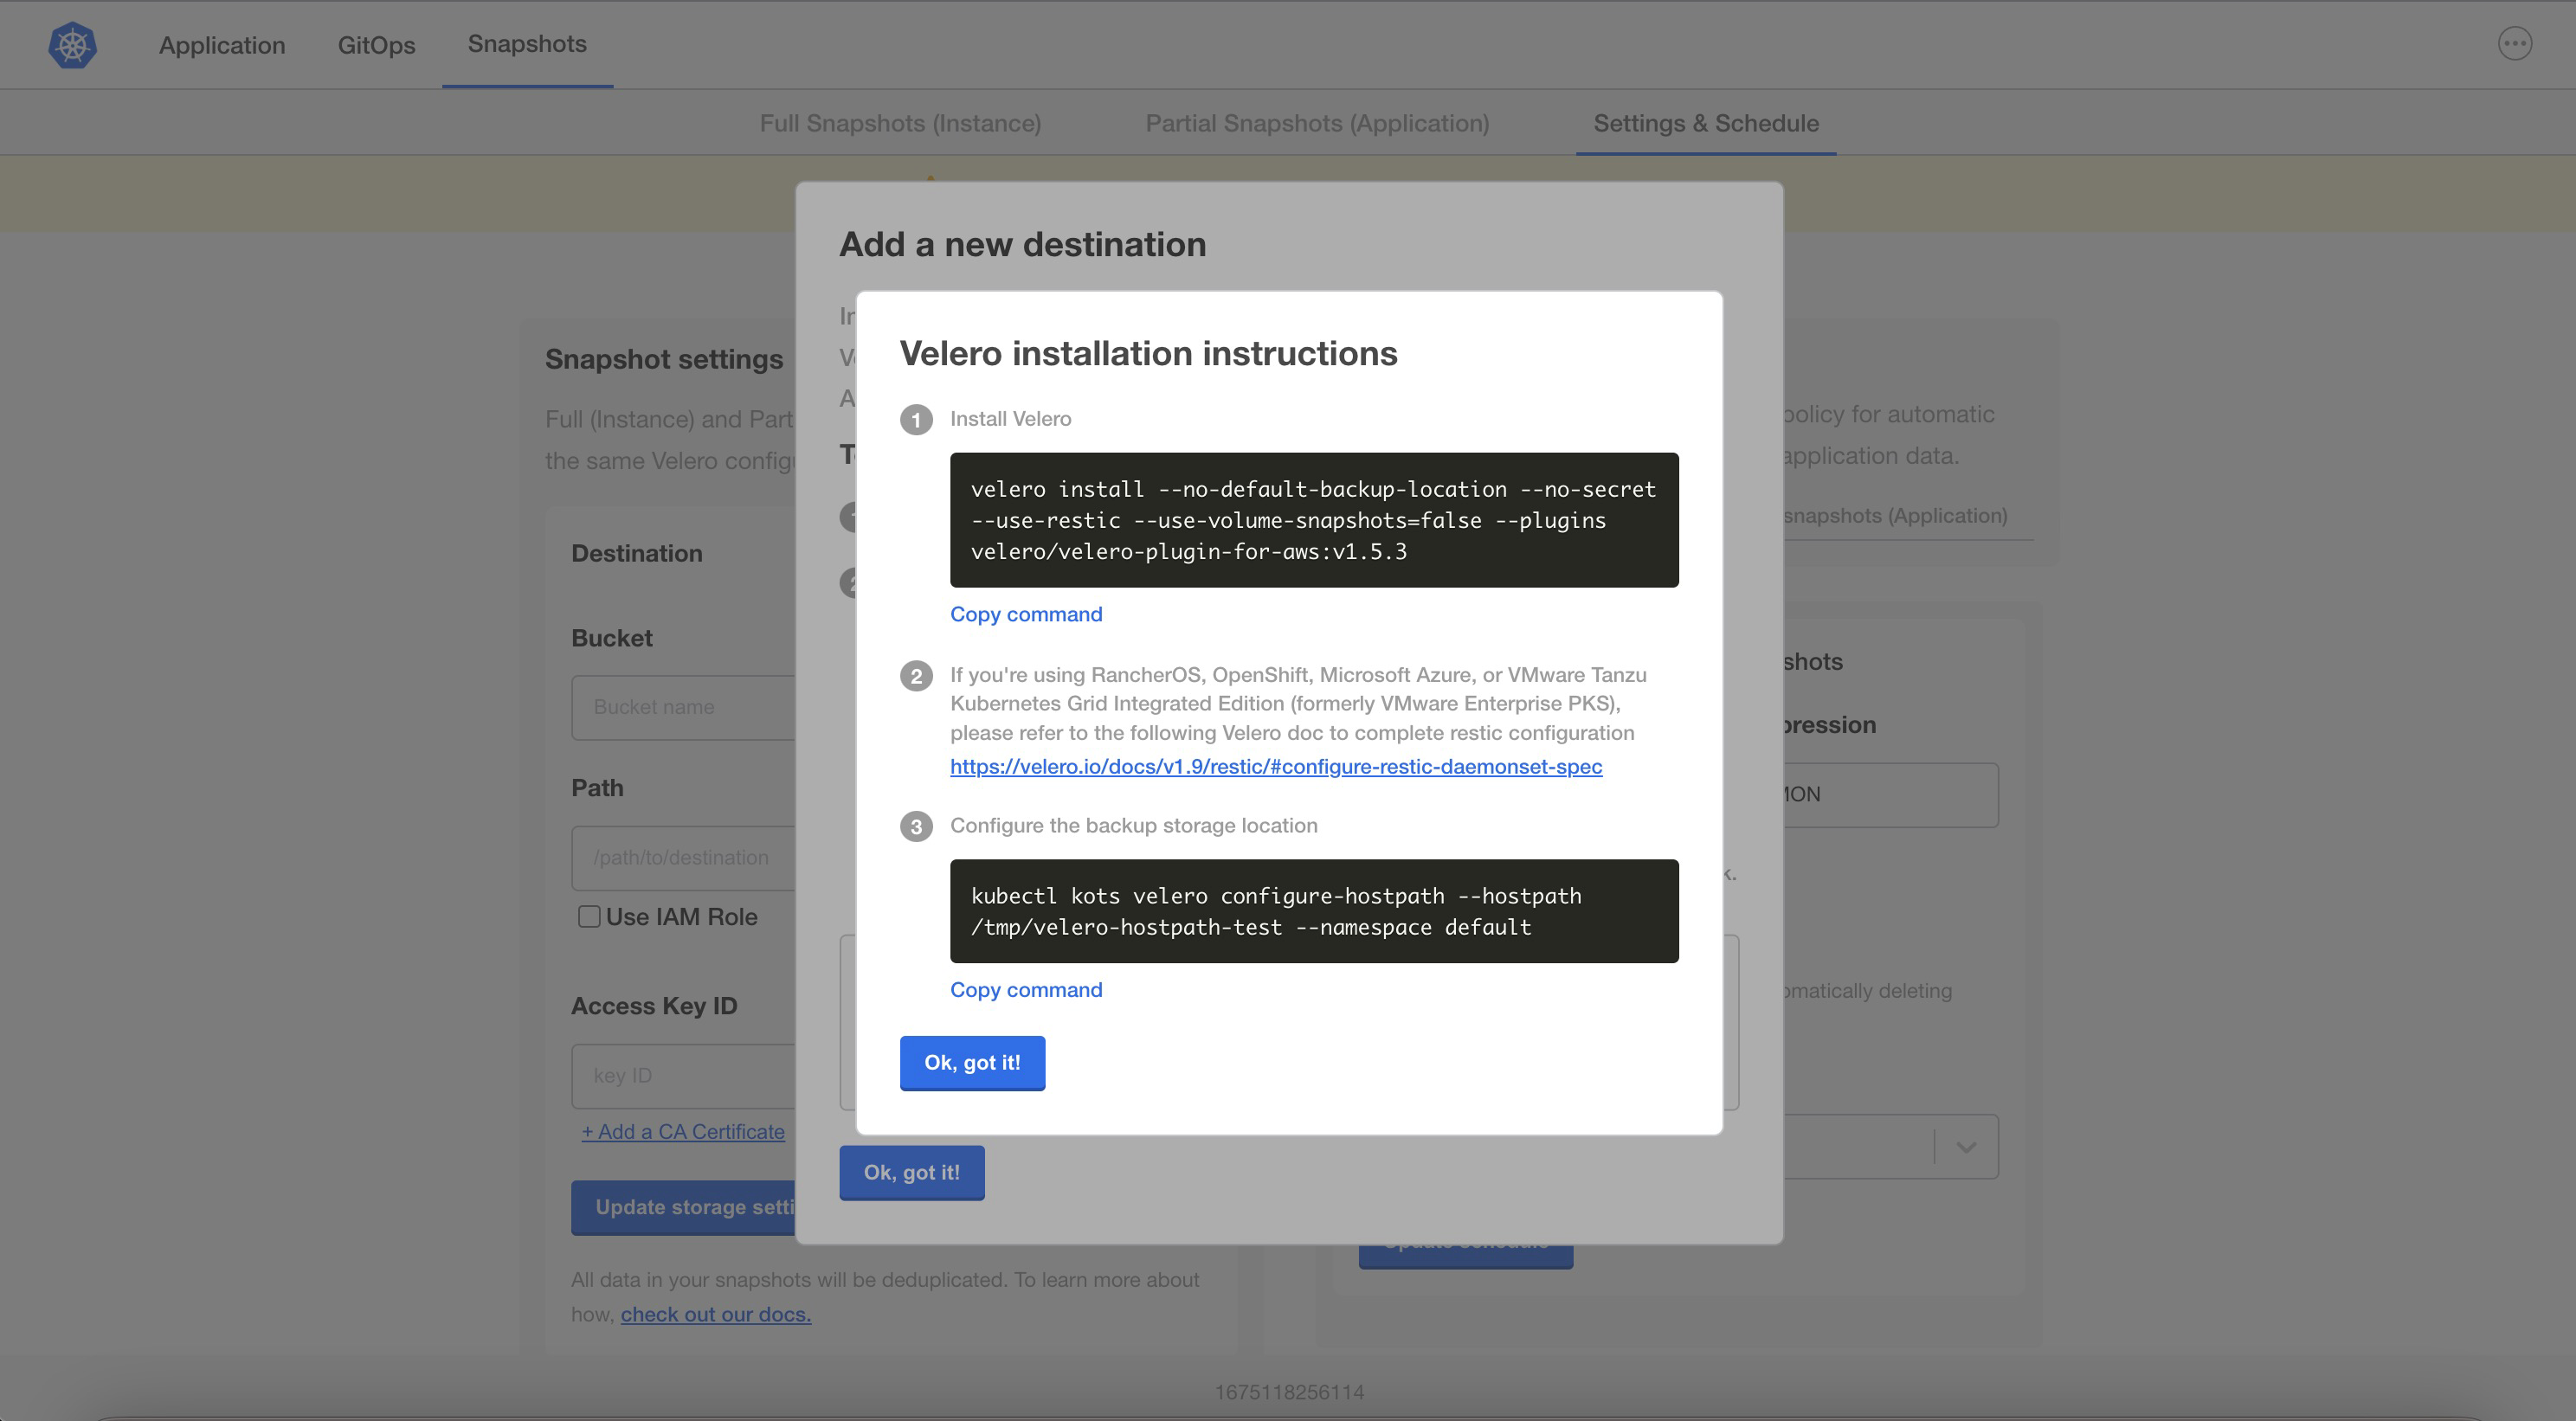Switch to the Snapshots section

pos(526,44)
